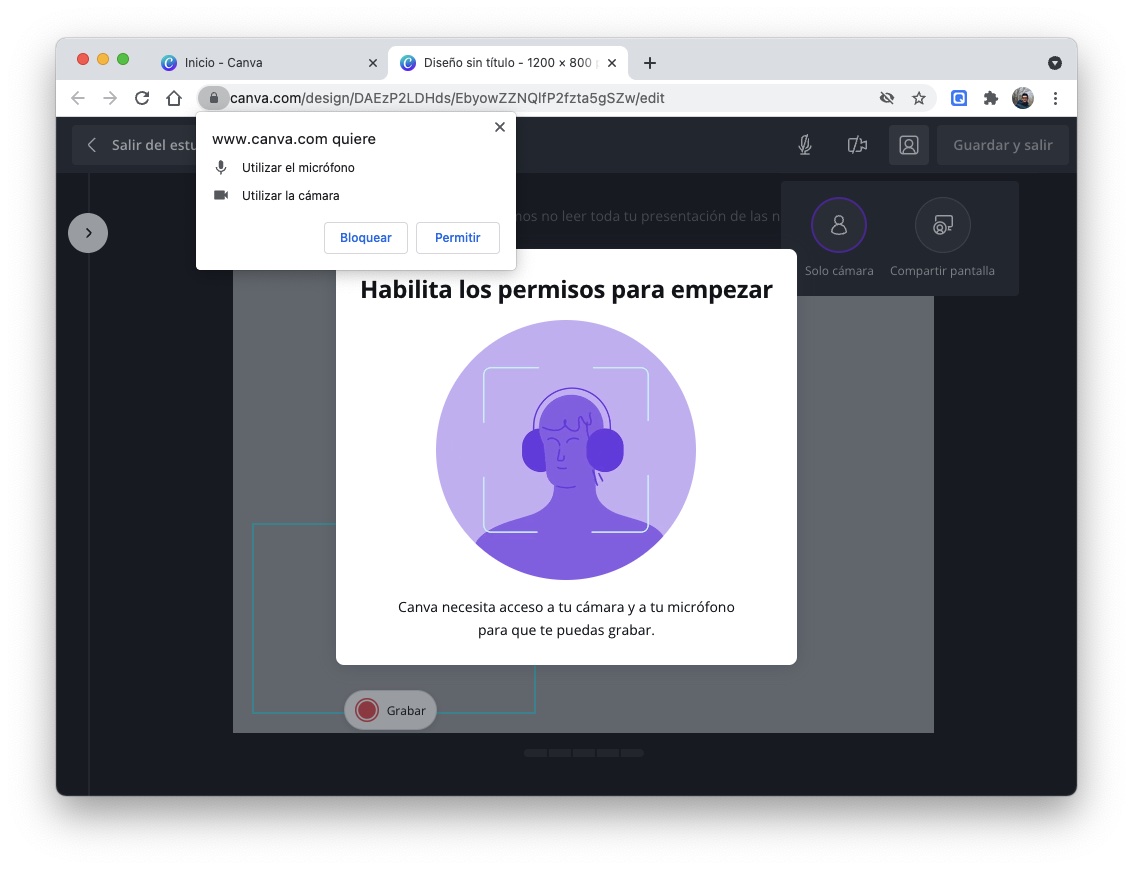Open the recording mode selector icon
Image resolution: width=1133 pixels, height=870 pixels.
point(908,145)
